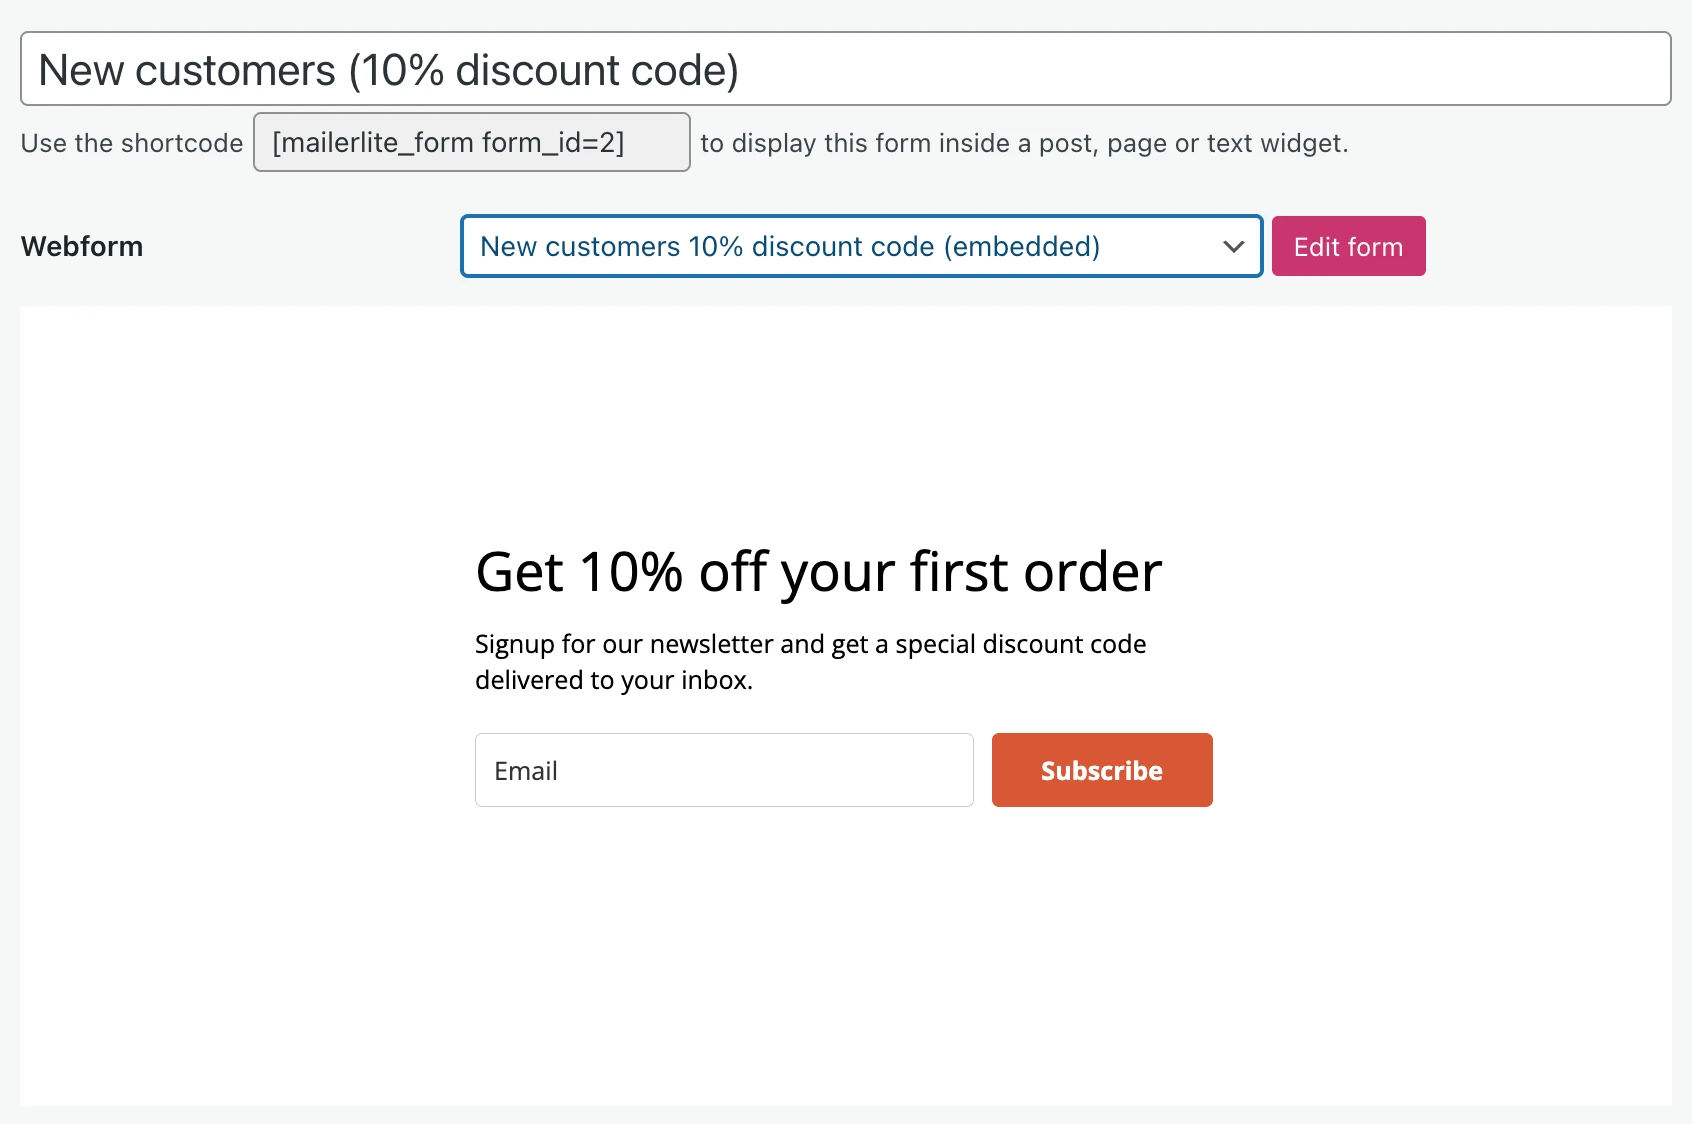Viewport: 1692px width, 1124px height.
Task: Click the word 'Subscribe' on the button
Action: click(x=1101, y=771)
